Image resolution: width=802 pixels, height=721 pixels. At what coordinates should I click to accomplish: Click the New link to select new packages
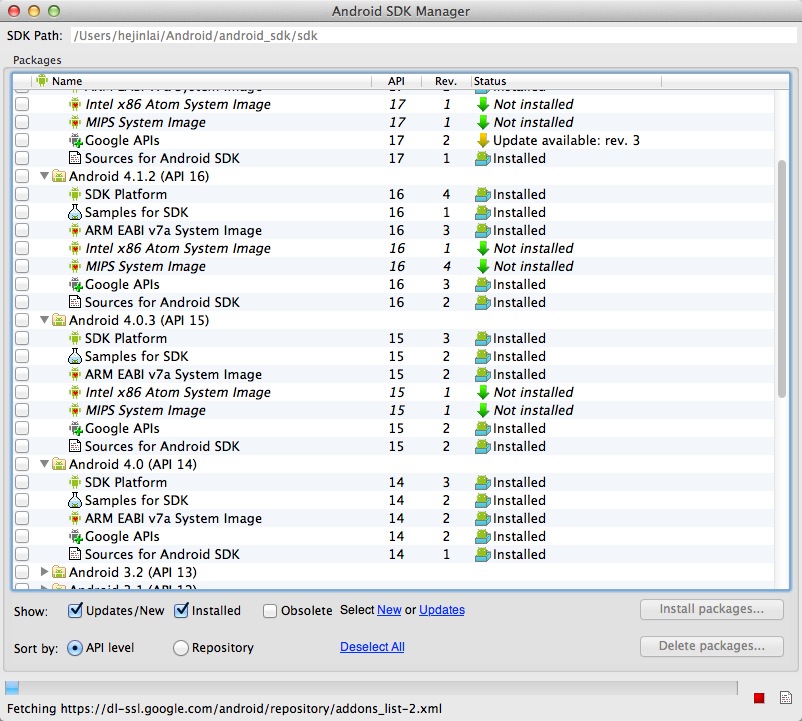click(389, 610)
